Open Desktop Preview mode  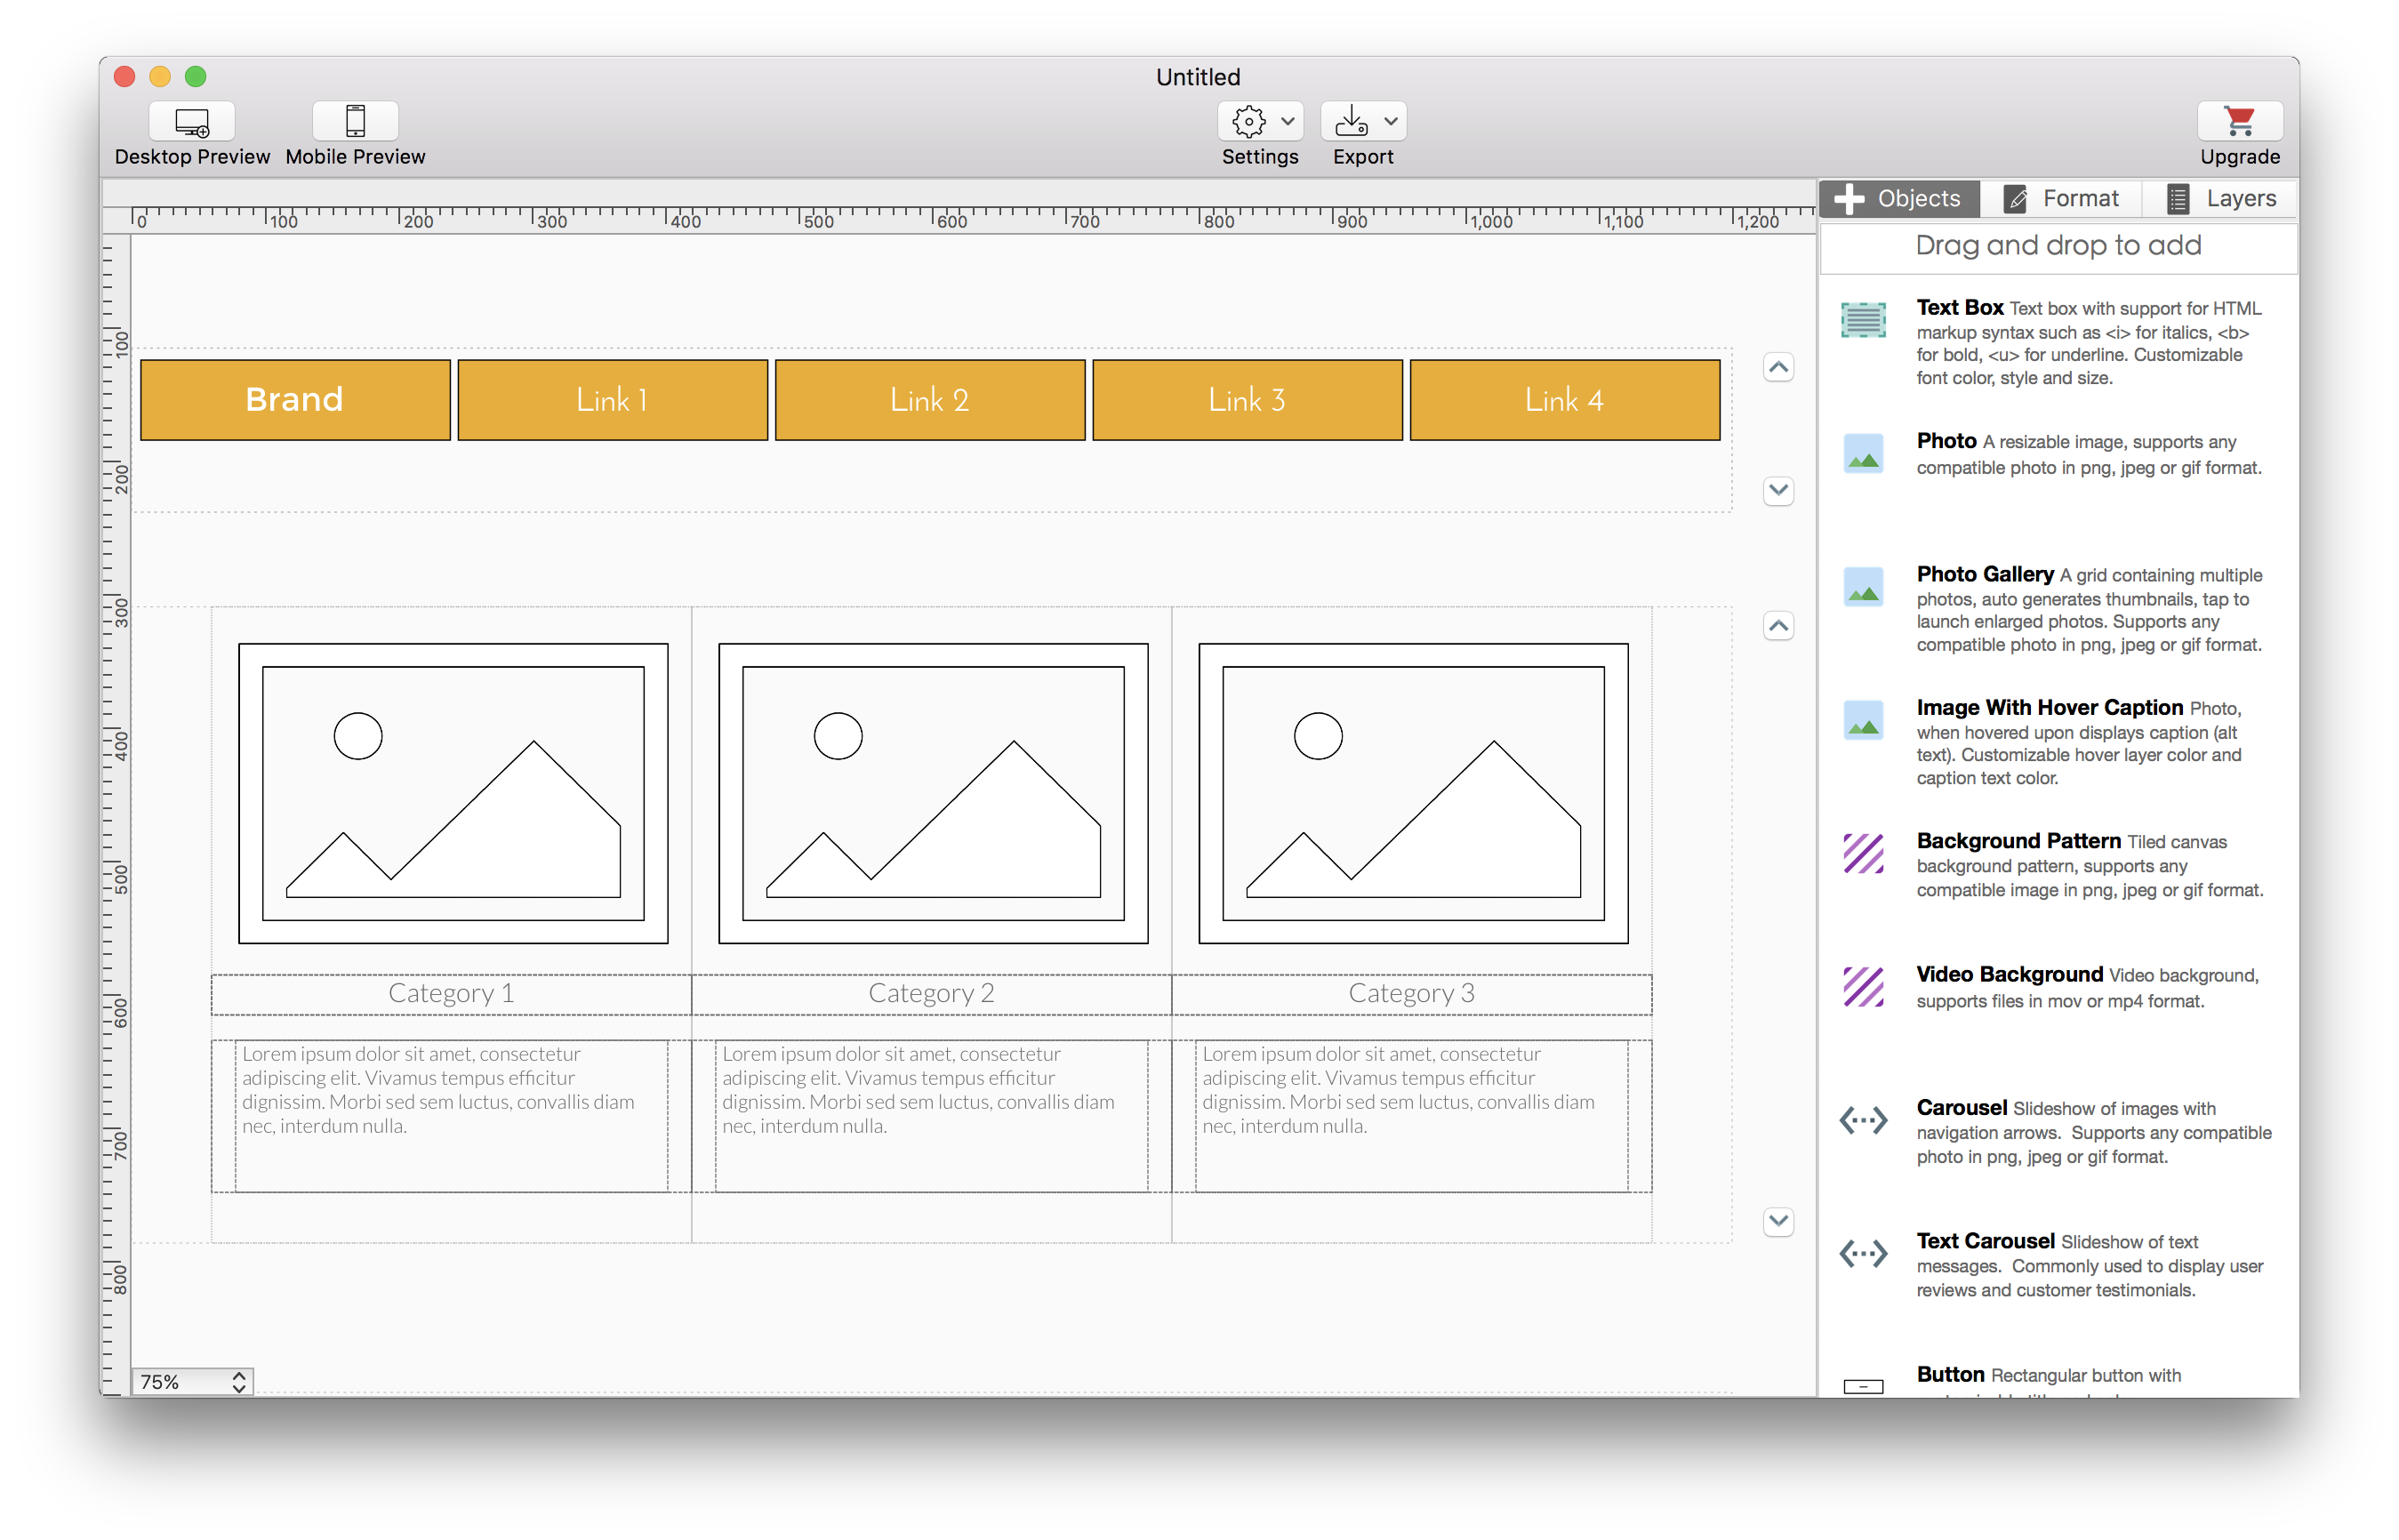tap(192, 122)
